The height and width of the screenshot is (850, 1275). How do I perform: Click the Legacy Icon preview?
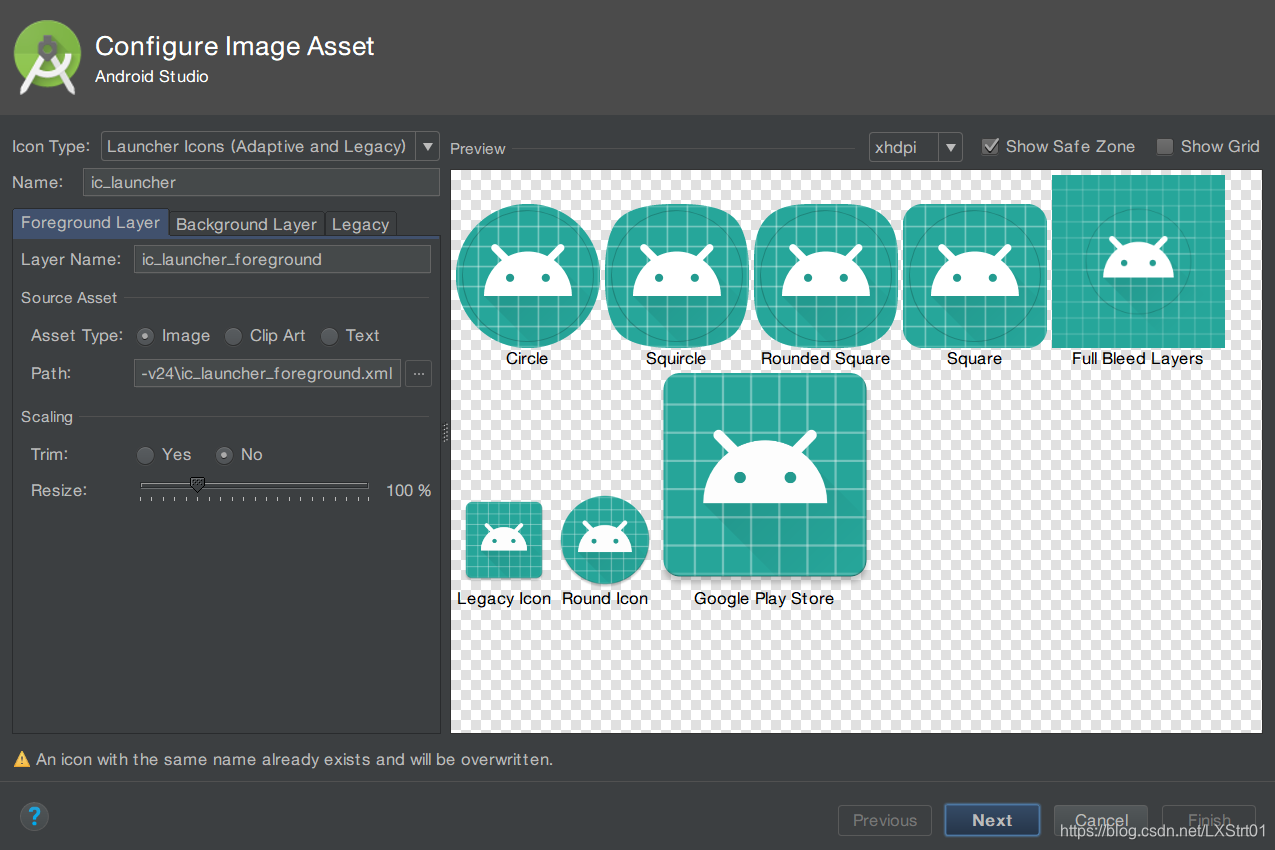[504, 539]
